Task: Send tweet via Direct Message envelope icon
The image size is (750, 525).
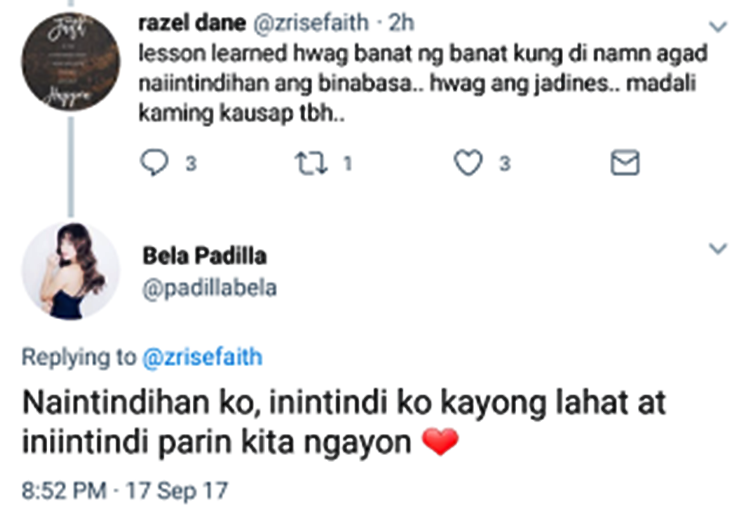Action: [x=625, y=164]
